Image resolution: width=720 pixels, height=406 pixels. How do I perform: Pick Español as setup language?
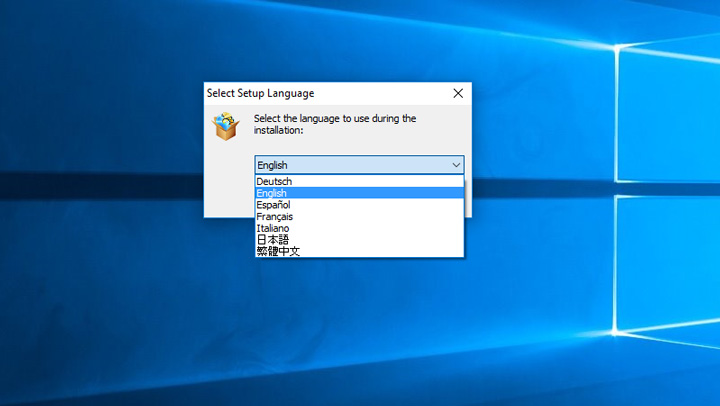359,204
